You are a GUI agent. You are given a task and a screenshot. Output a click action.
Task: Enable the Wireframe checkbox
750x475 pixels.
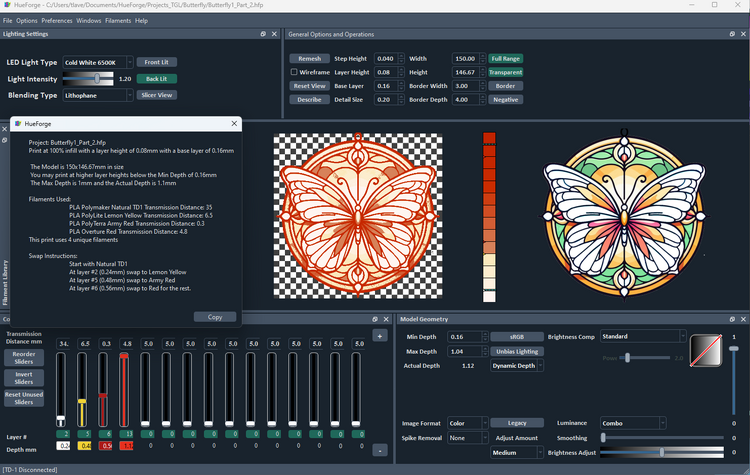tap(294, 72)
